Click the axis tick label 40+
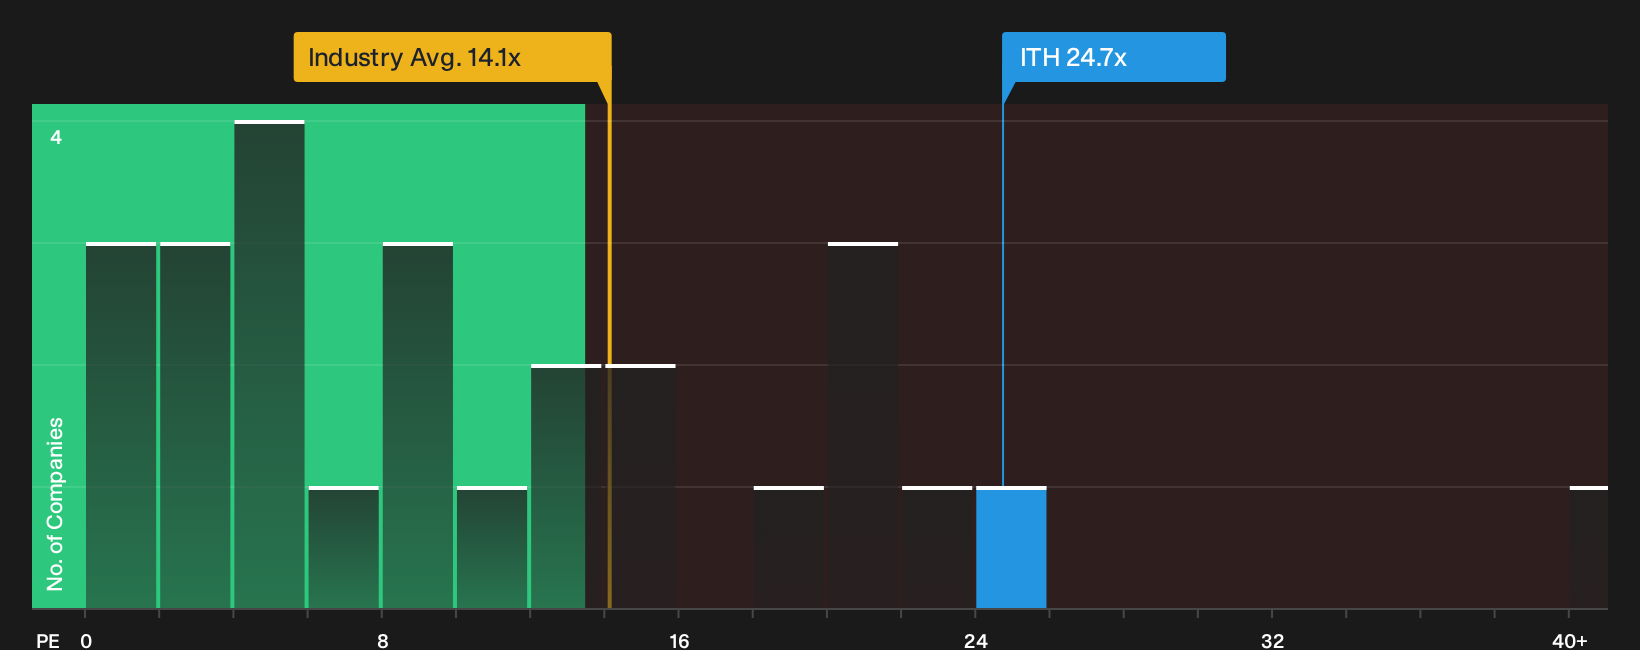Screen dimensions: 1640x650 click(x=1569, y=640)
